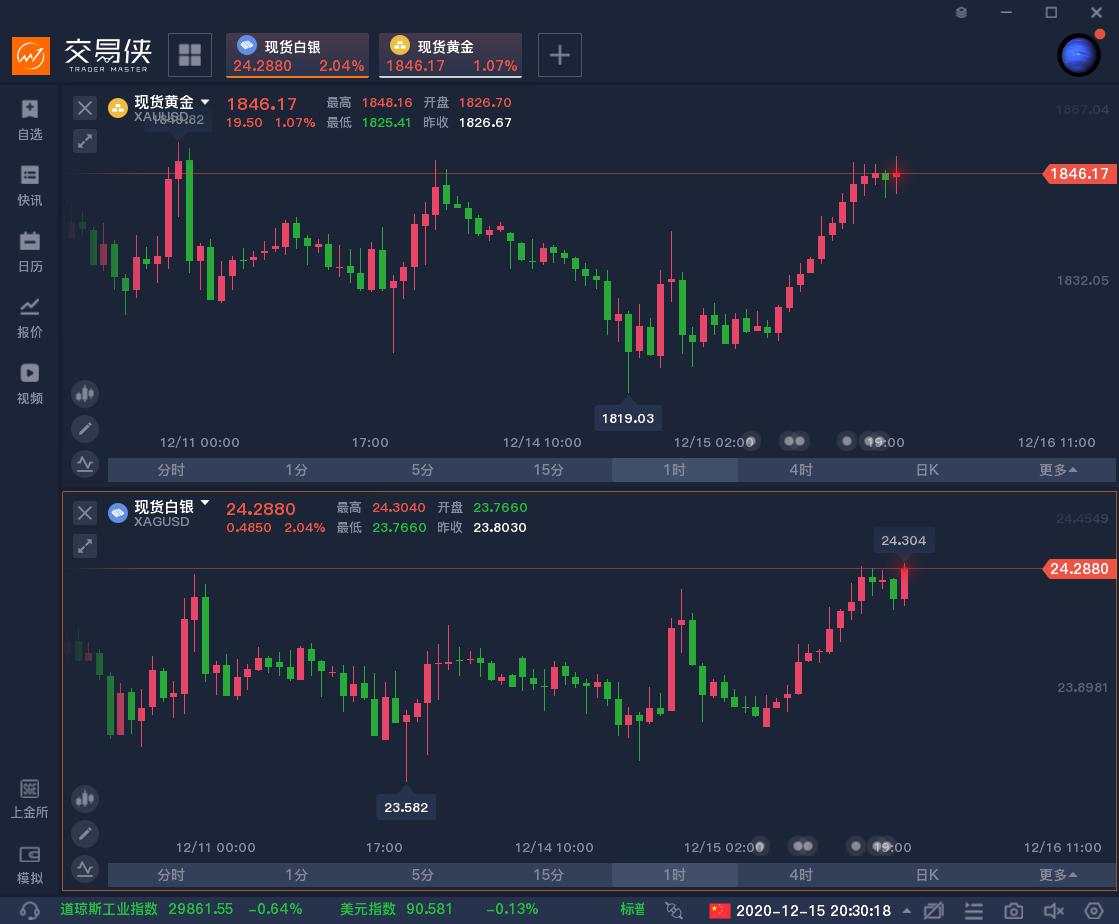Image resolution: width=1119 pixels, height=924 pixels.
Task: Open customer support headset icon
Action: click(x=29, y=910)
